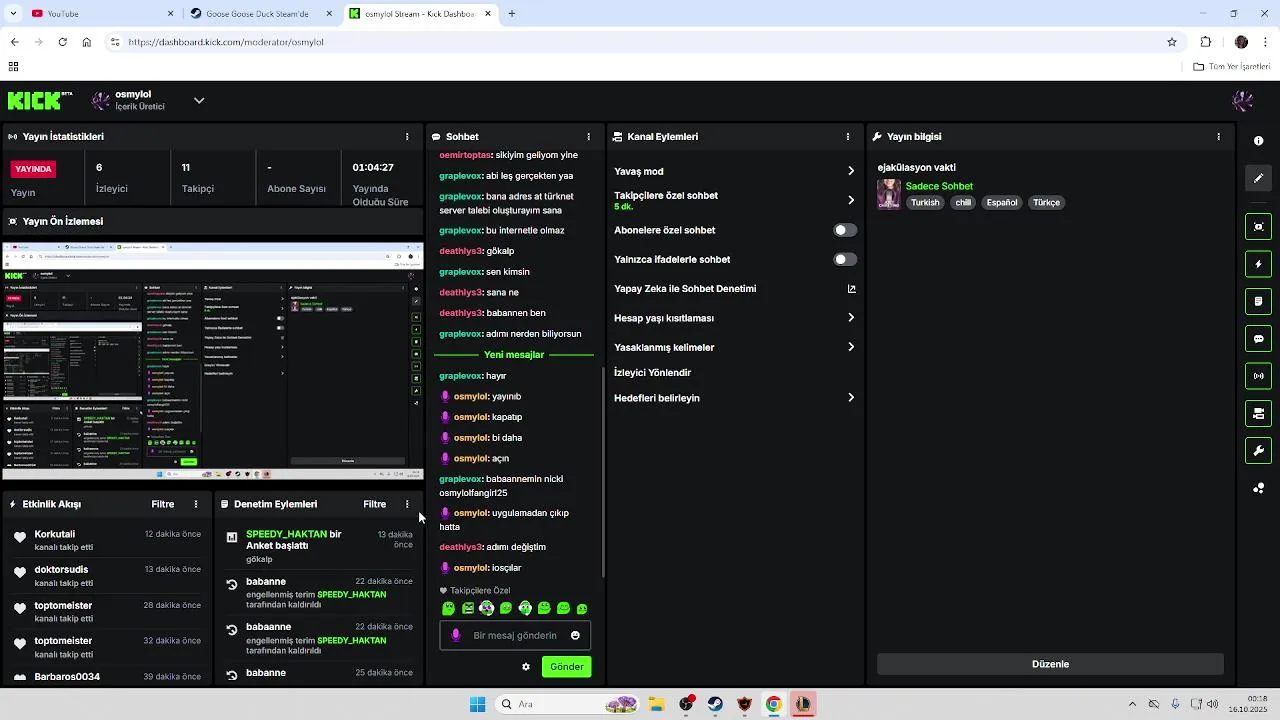Viewport: 1280px width, 720px height.
Task: Click the stream preview thumbnail
Action: [213, 360]
